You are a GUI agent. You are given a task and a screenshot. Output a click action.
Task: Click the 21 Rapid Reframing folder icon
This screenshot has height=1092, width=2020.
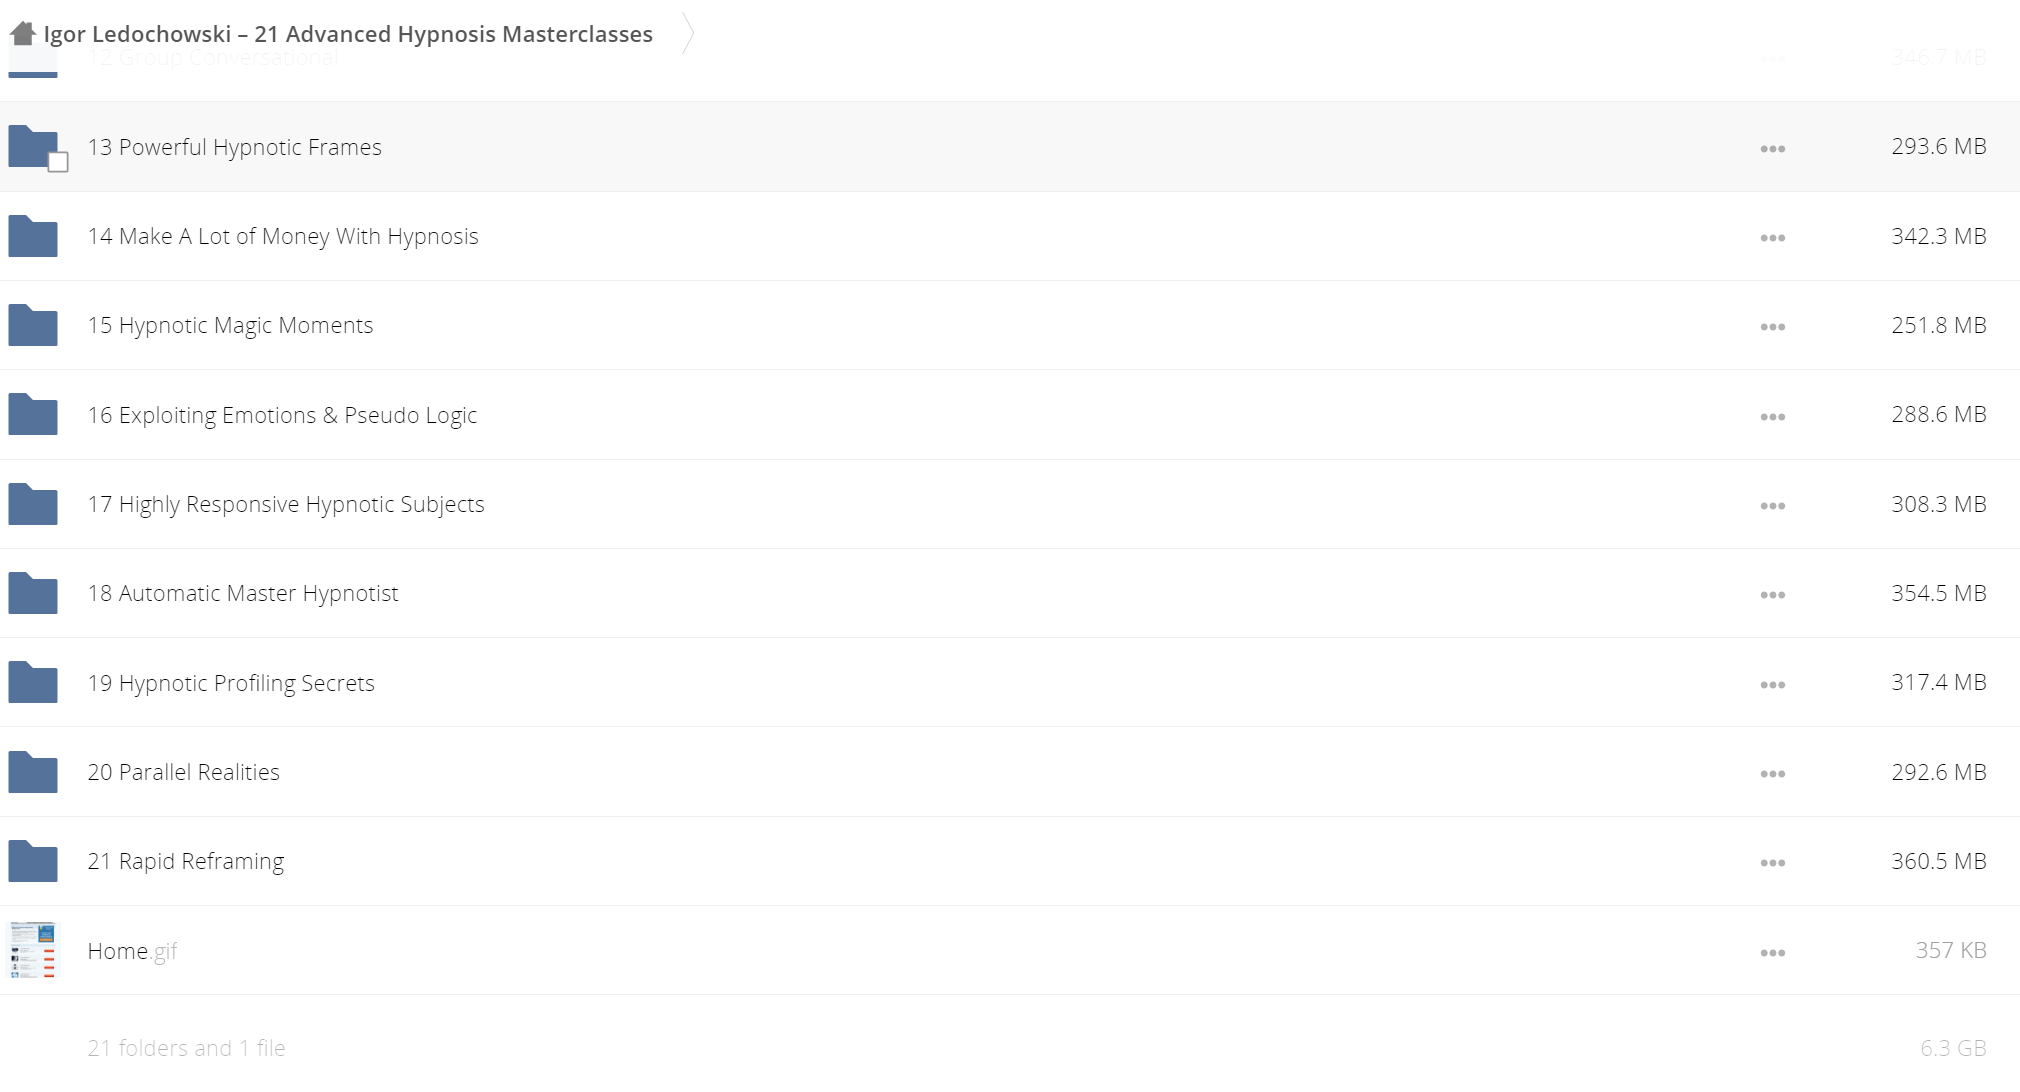click(x=33, y=861)
